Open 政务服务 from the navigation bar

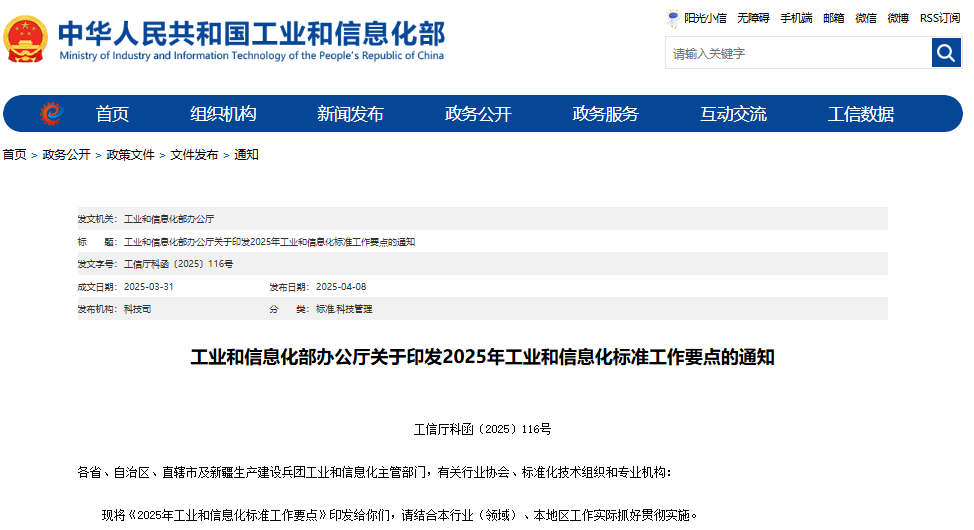[605, 114]
